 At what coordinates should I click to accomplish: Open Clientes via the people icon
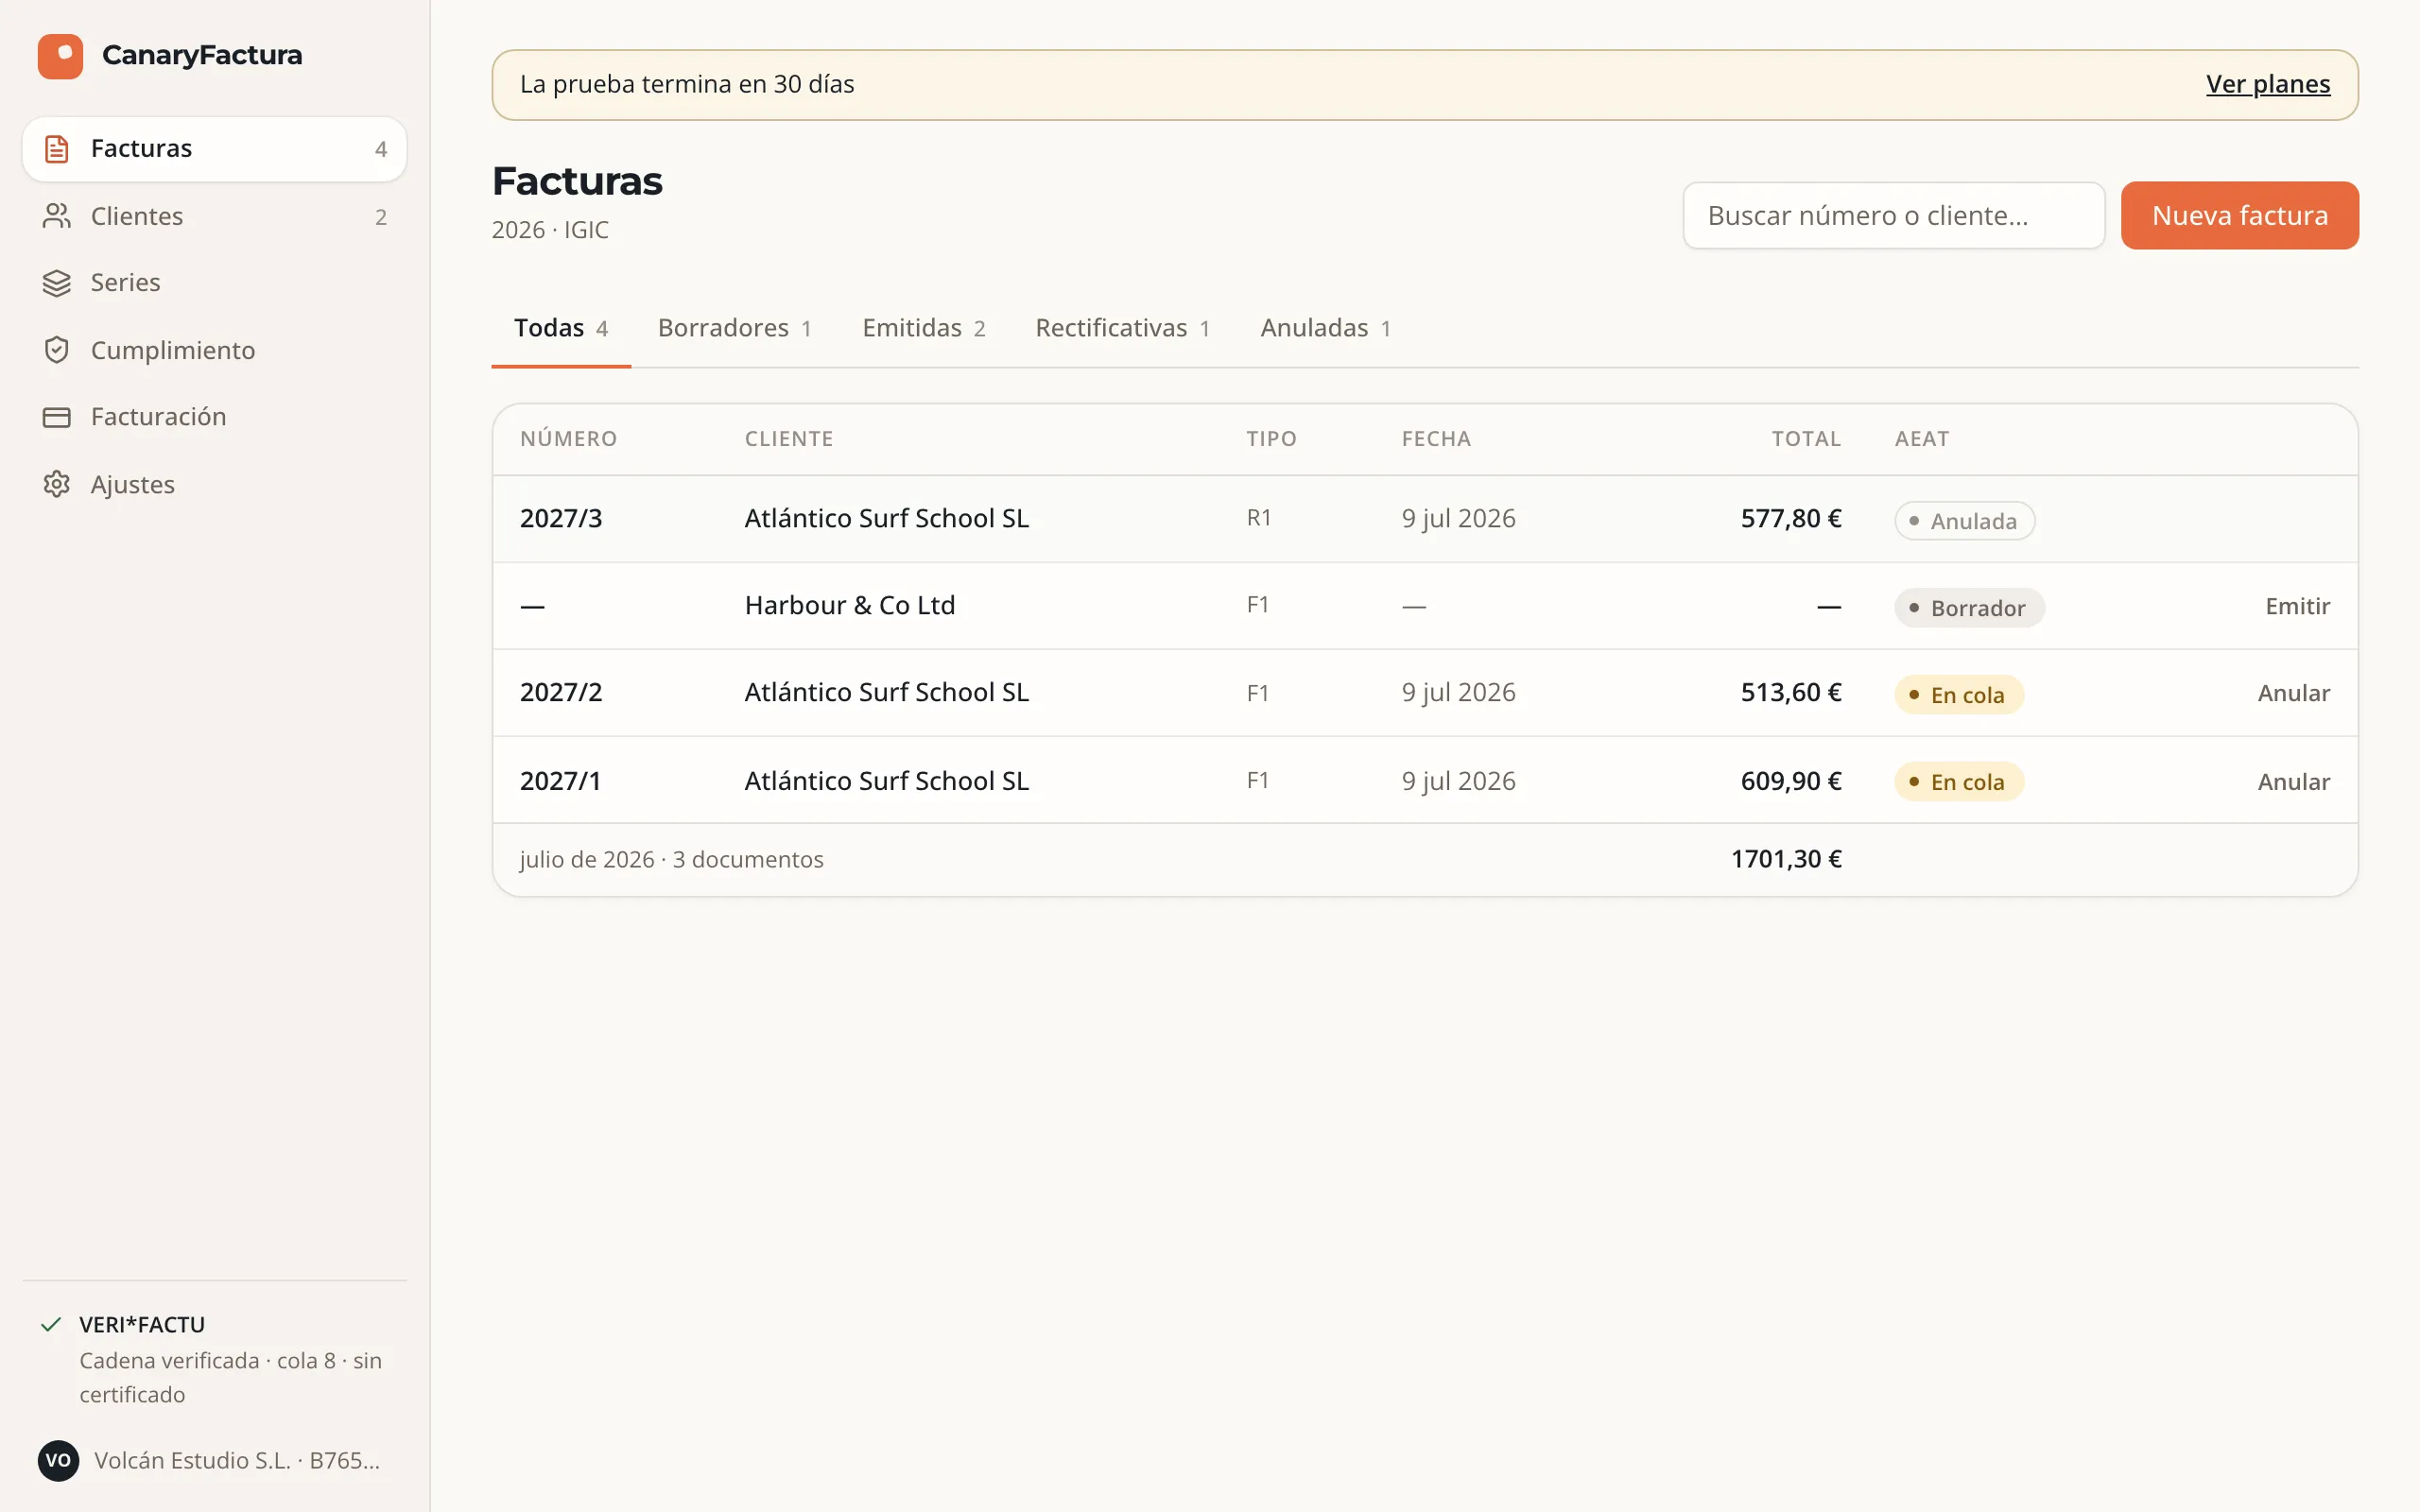tap(57, 216)
